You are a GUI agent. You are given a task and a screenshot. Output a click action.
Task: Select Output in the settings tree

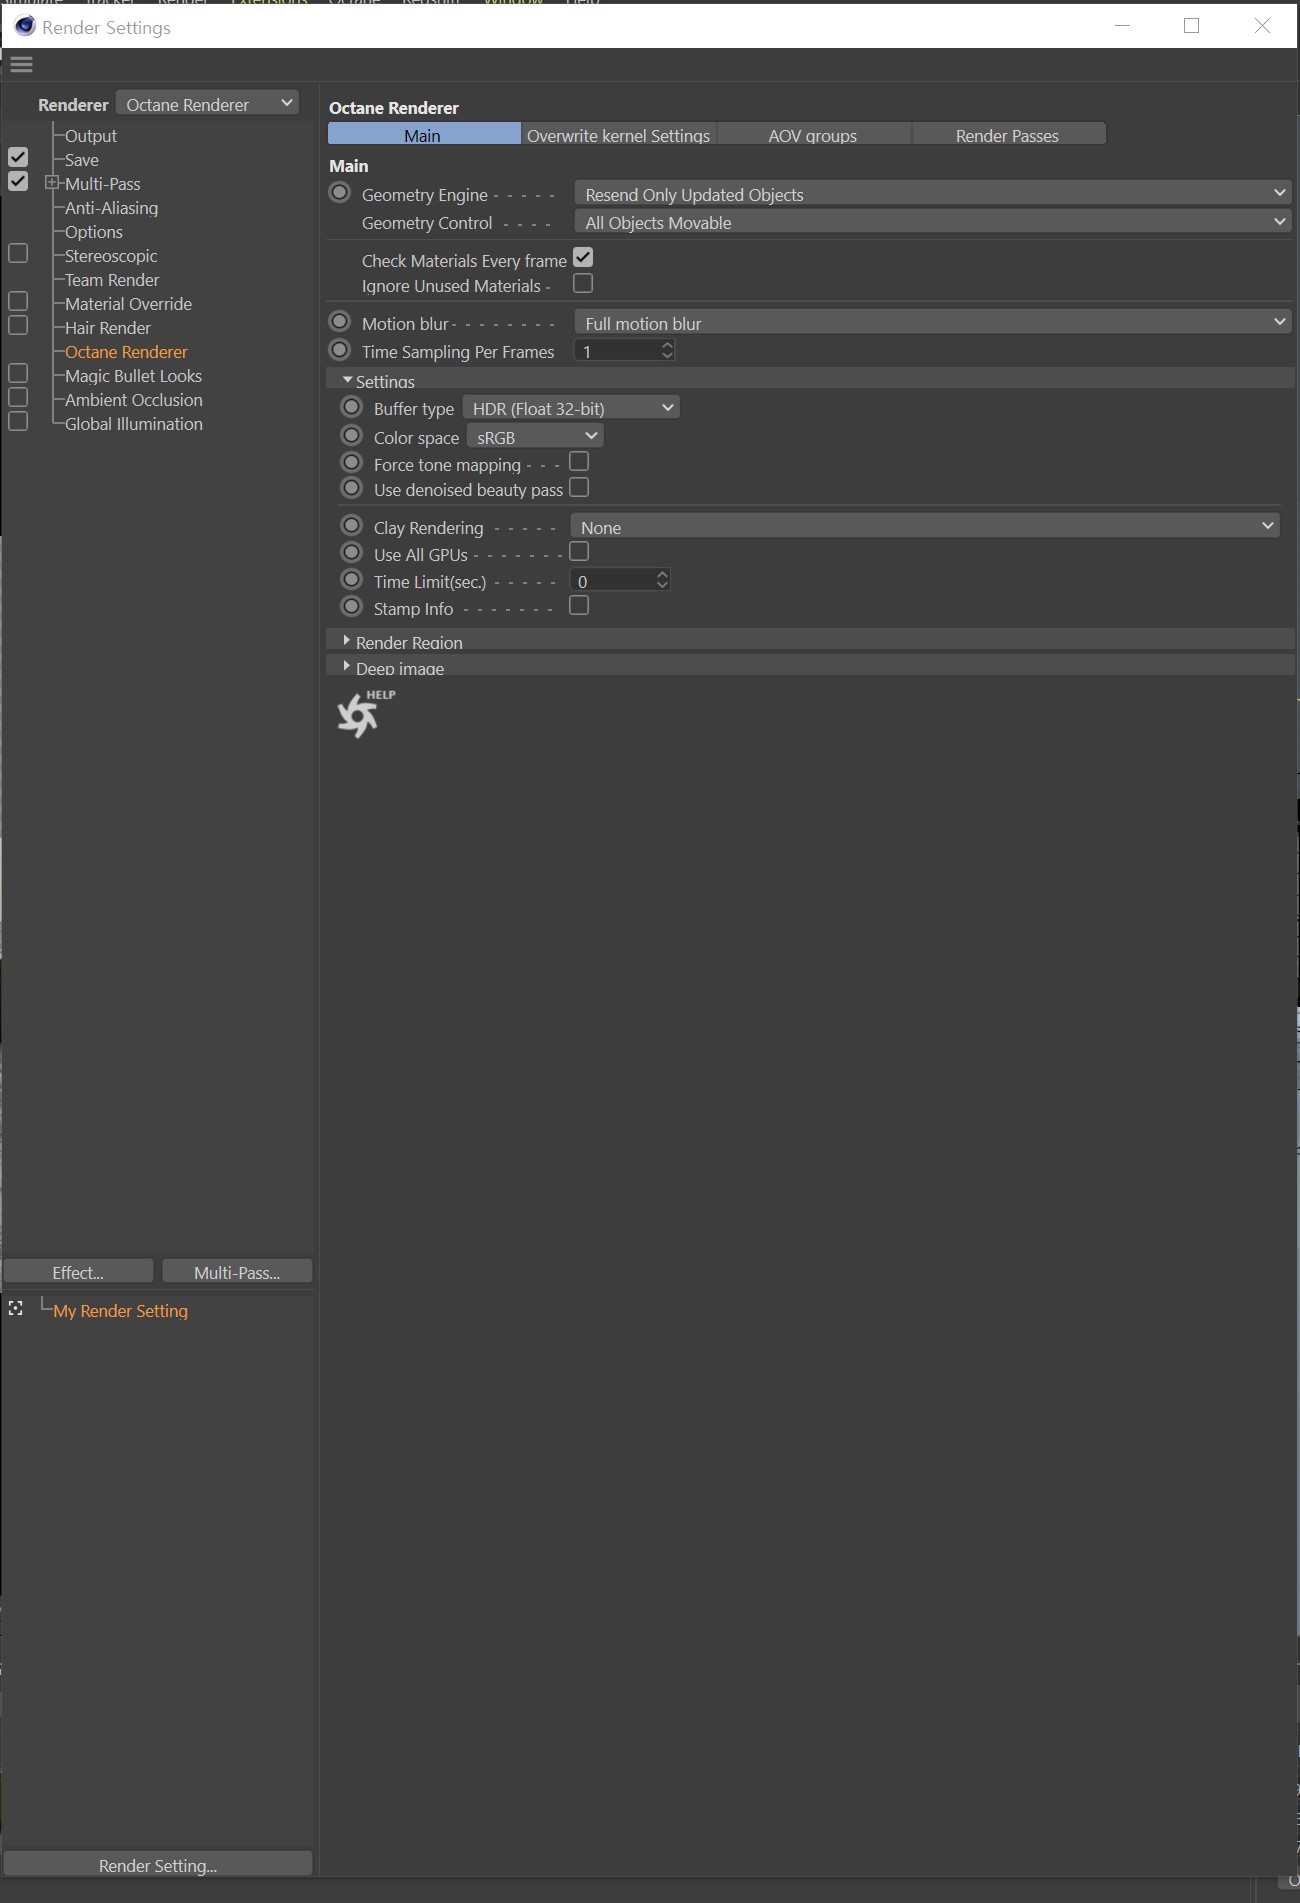[x=91, y=136]
